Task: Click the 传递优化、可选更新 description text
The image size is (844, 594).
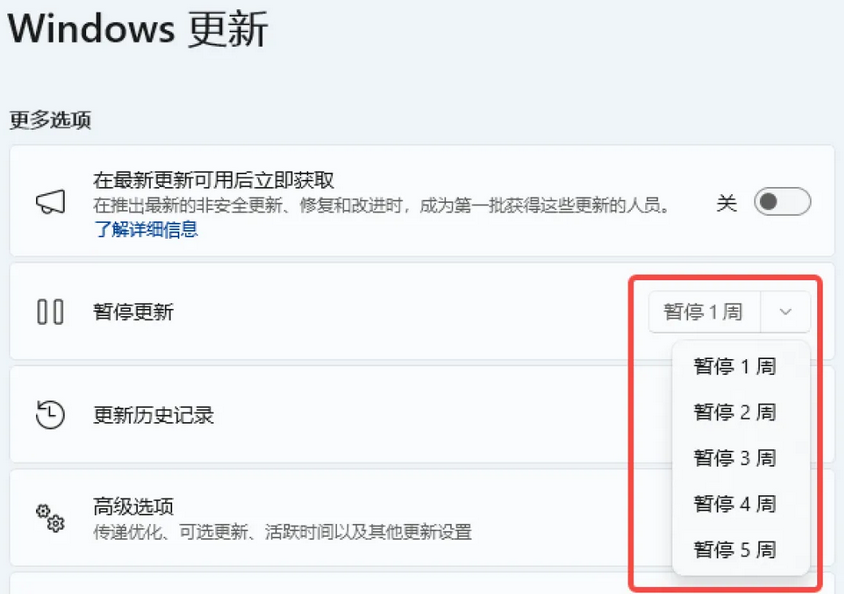Action: (283, 532)
